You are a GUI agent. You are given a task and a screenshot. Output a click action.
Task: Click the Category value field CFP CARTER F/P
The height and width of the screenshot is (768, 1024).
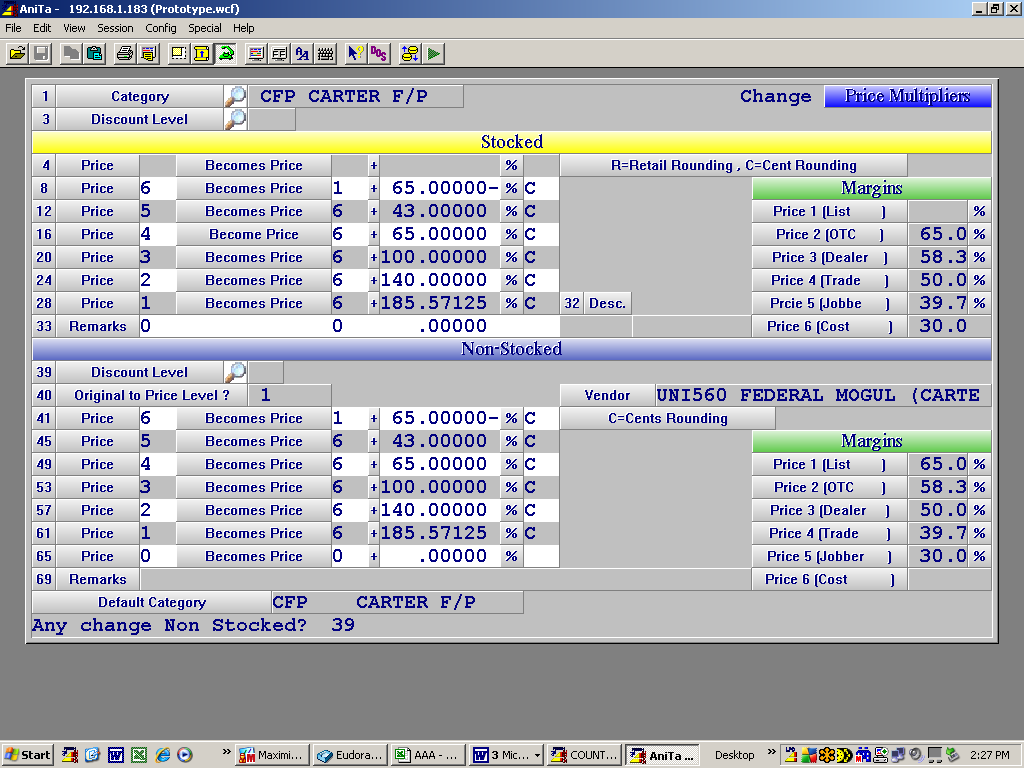pos(356,96)
